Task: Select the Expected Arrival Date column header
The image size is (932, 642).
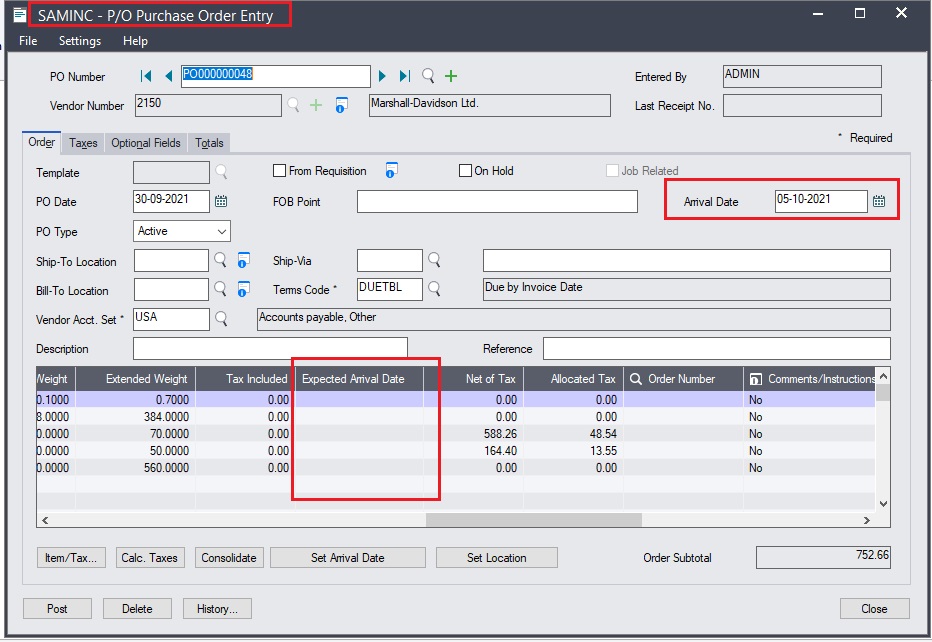Action: tap(359, 379)
